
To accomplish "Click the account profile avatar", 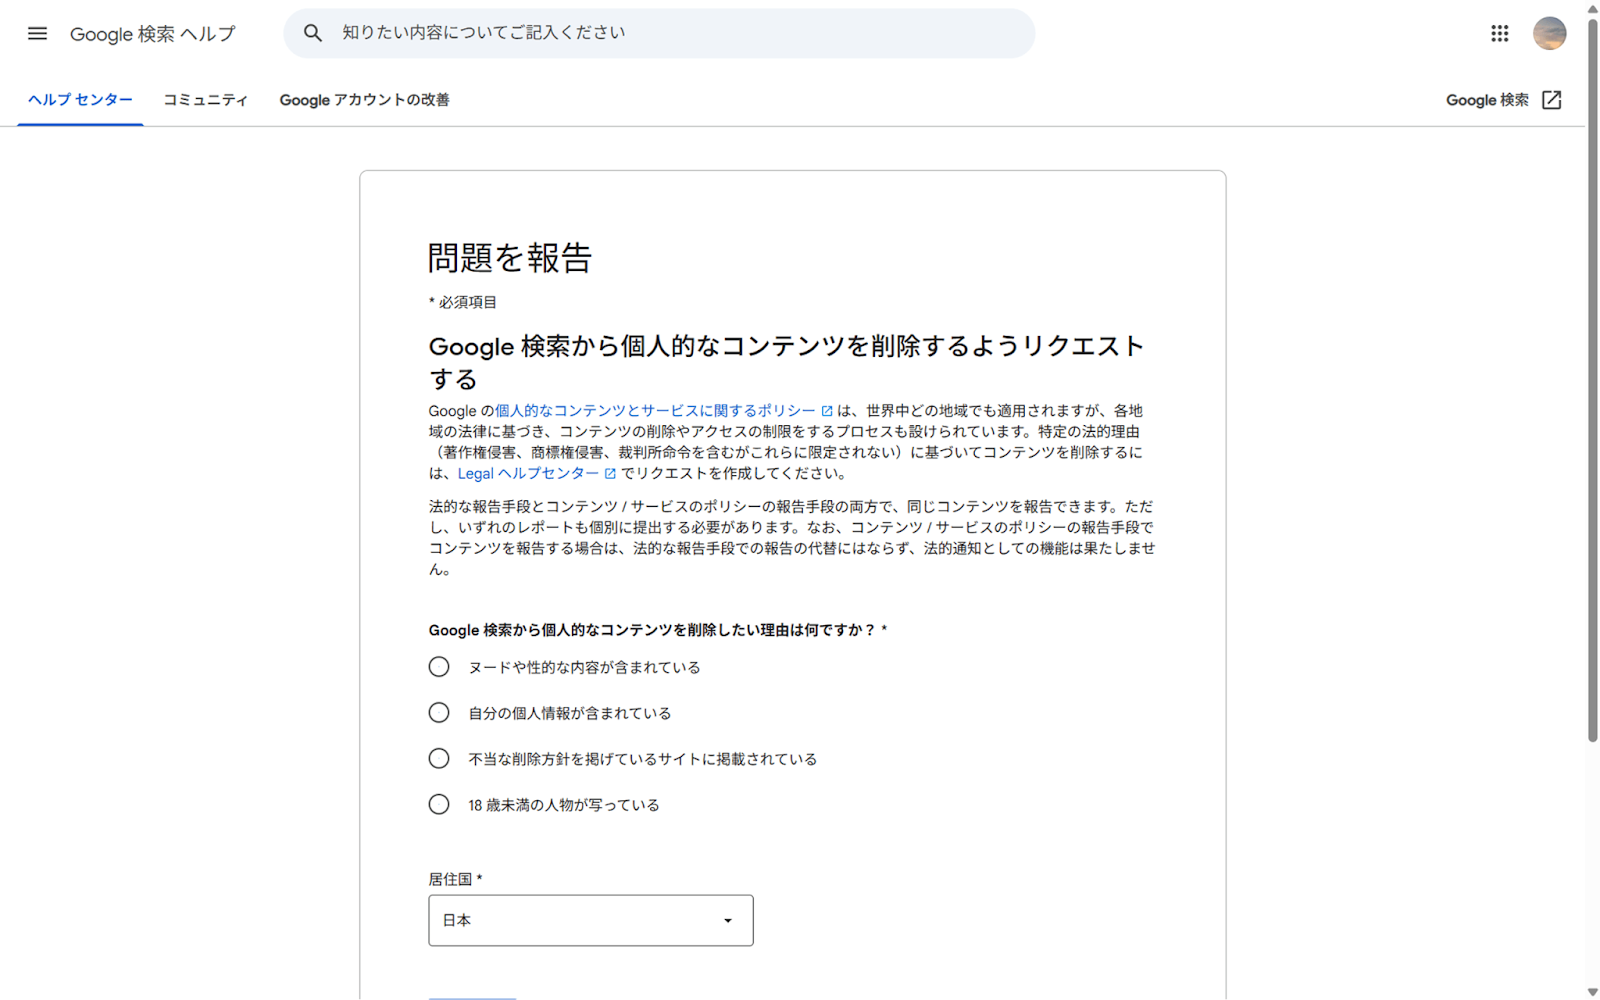I will [1548, 33].
